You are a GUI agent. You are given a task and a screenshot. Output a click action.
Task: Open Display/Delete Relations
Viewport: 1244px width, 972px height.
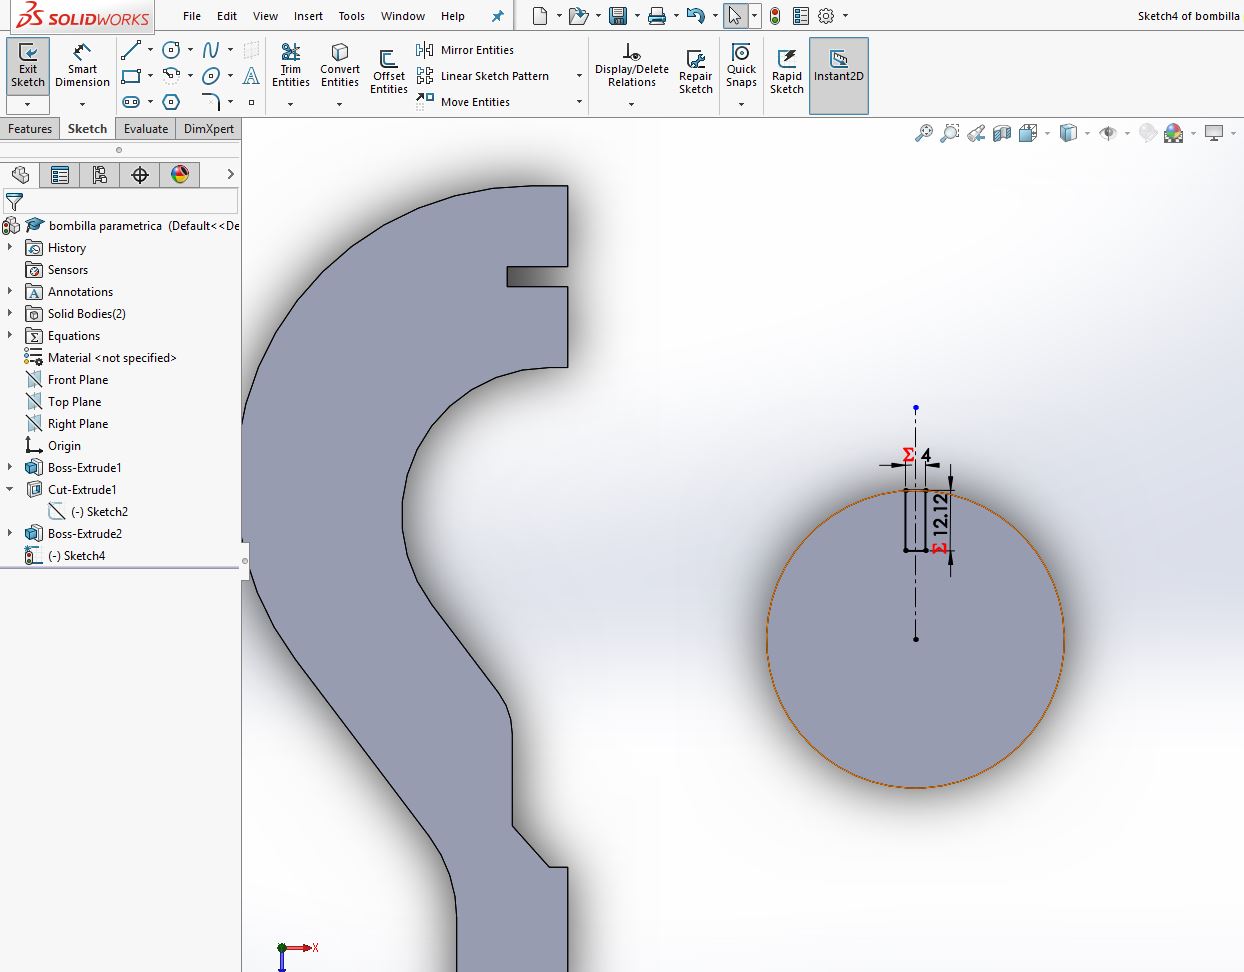[x=631, y=66]
